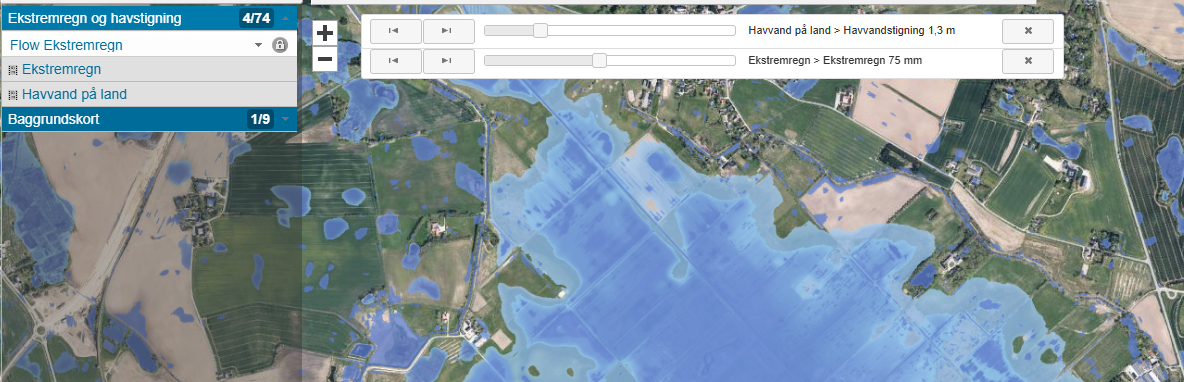Collapse the Ekstremregn og havstigning panel arrow

[x=285, y=17]
